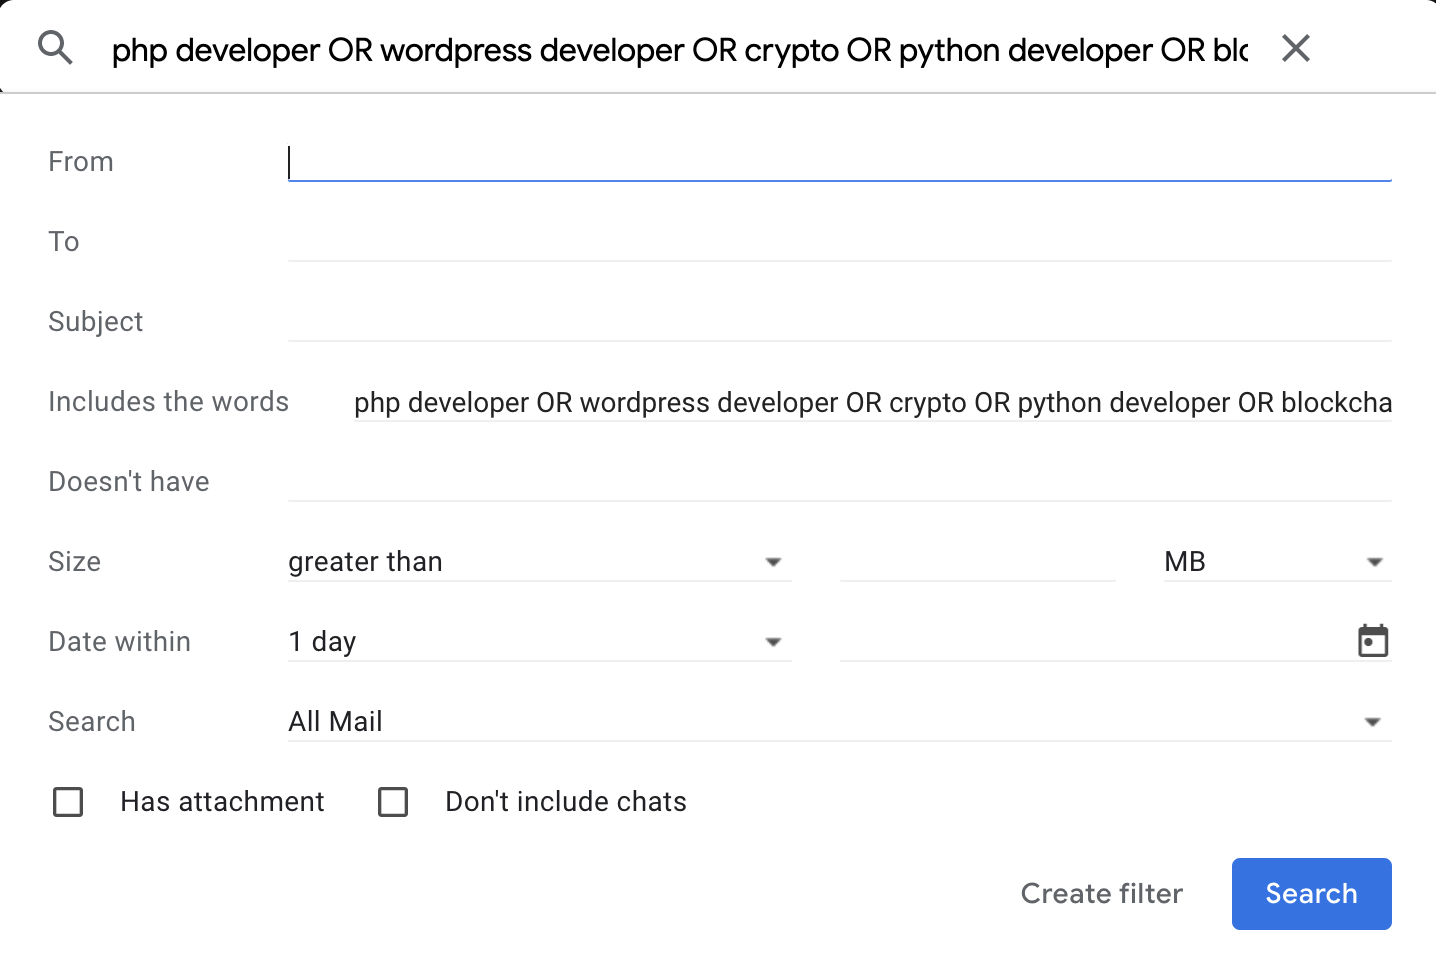Viewport: 1436px width, 974px height.
Task: Enable the Don't include chats checkbox
Action: point(393,802)
